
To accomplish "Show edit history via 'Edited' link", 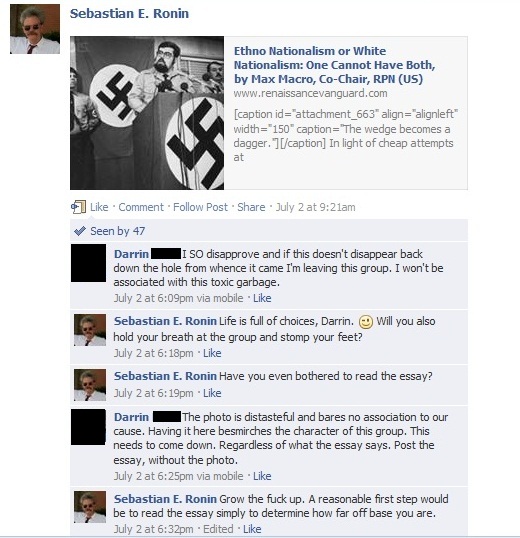I will pyautogui.click(x=218, y=529).
